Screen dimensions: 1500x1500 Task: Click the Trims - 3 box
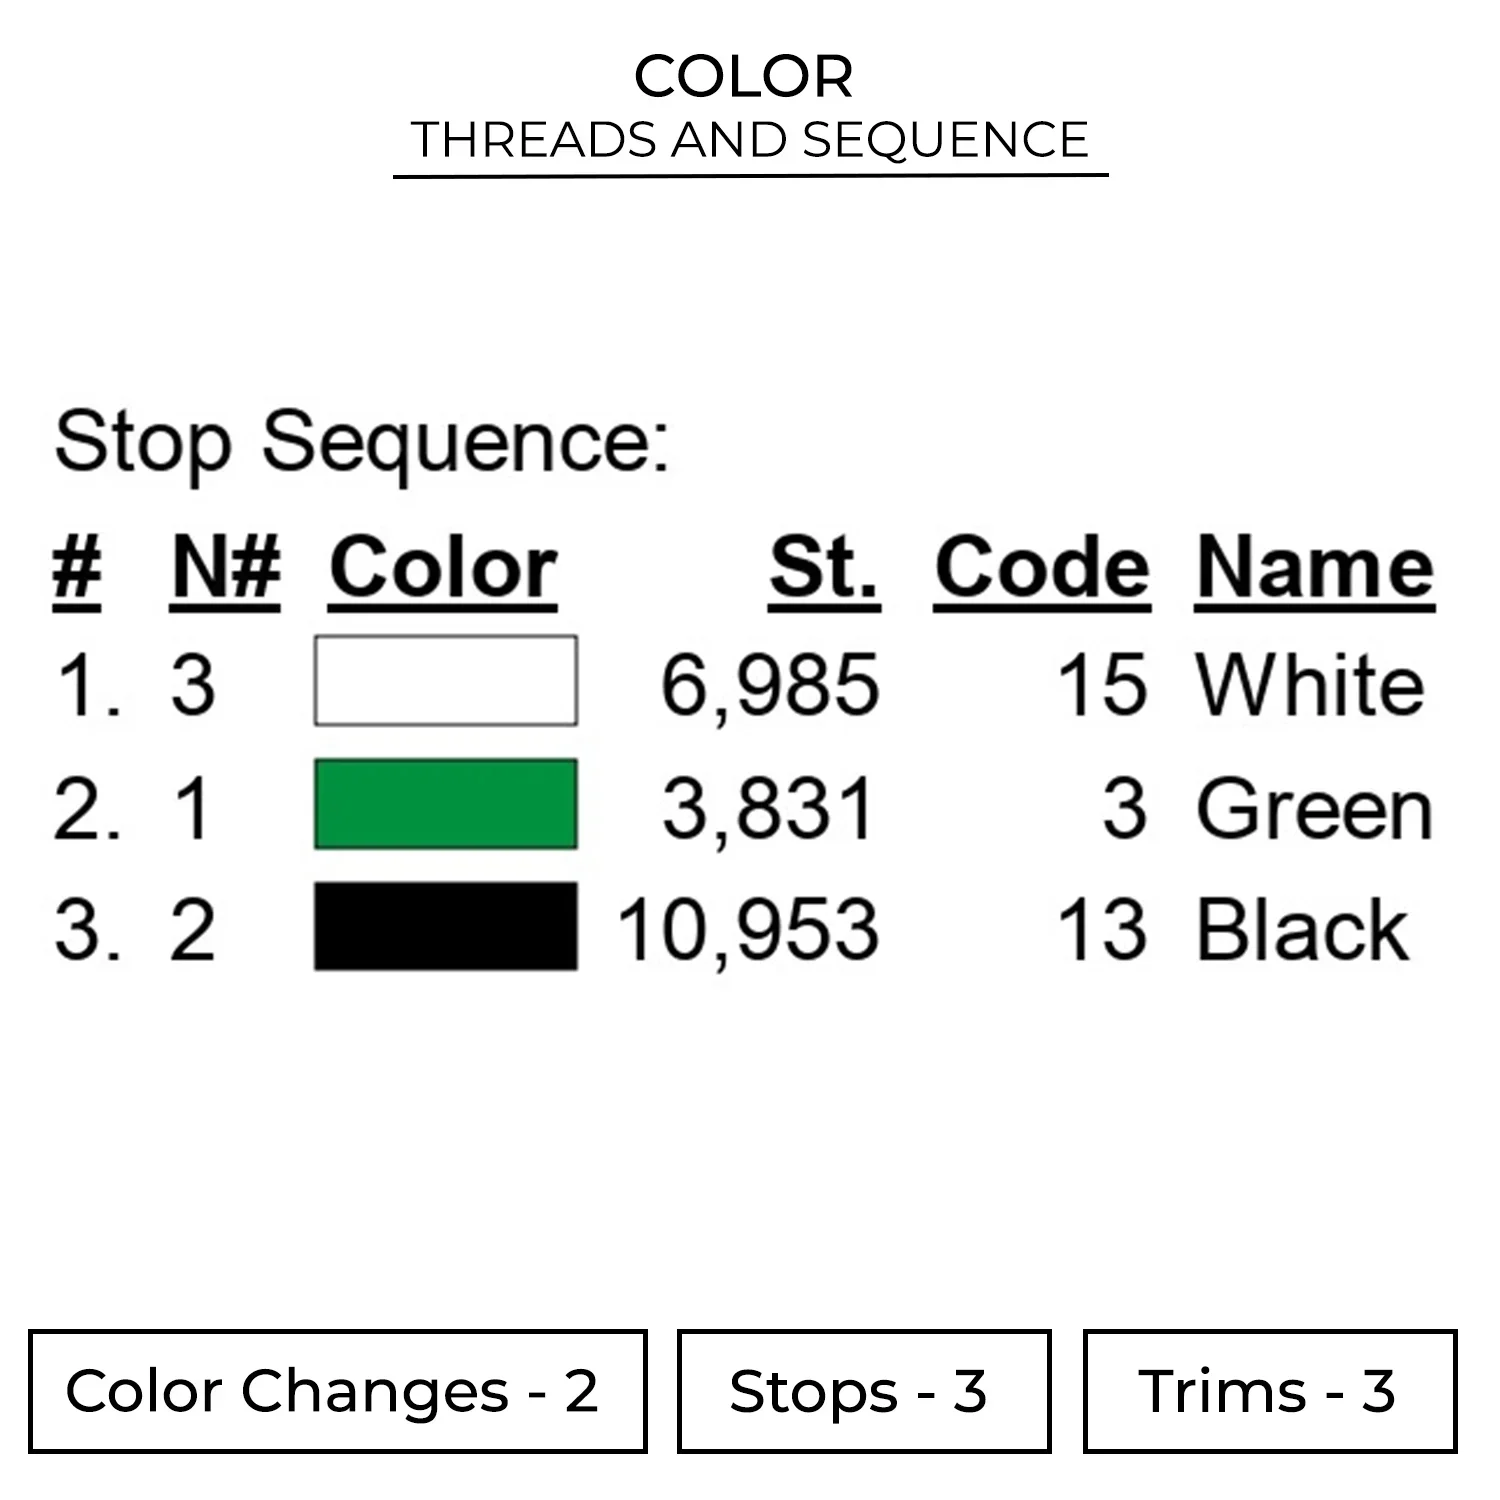tap(1269, 1391)
